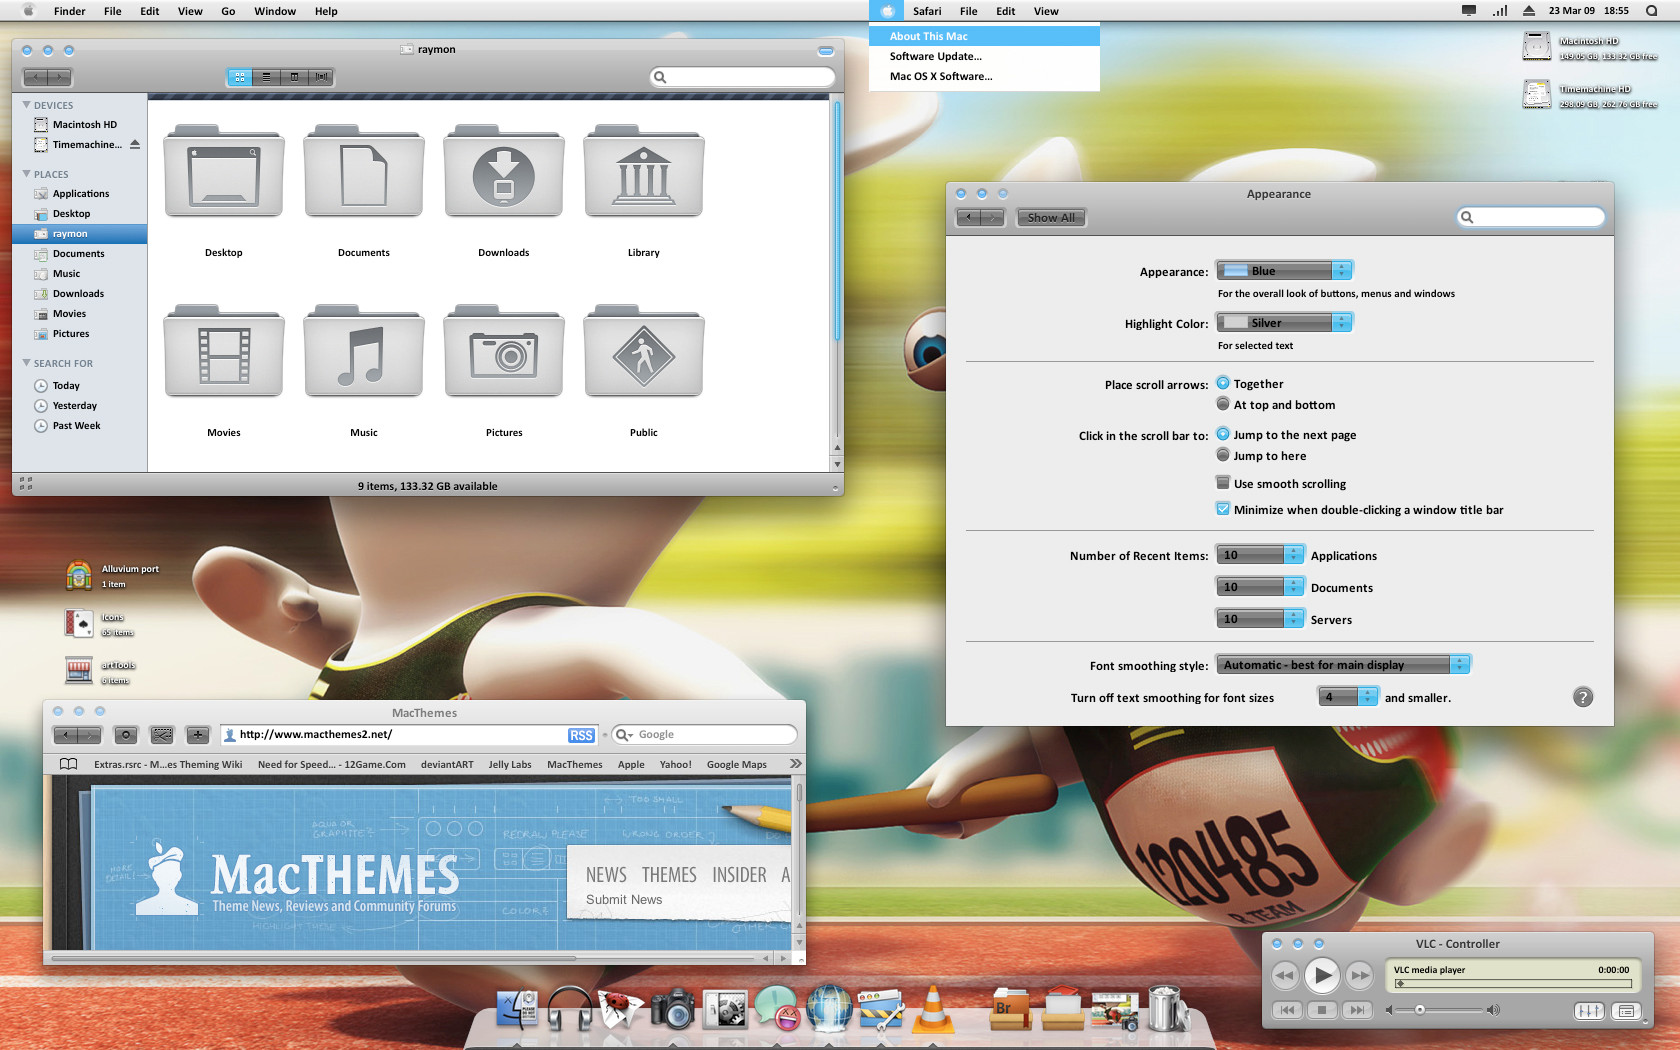The image size is (1680, 1050).
Task: Open the font size smoothing threshold dropdown
Action: click(x=1348, y=697)
